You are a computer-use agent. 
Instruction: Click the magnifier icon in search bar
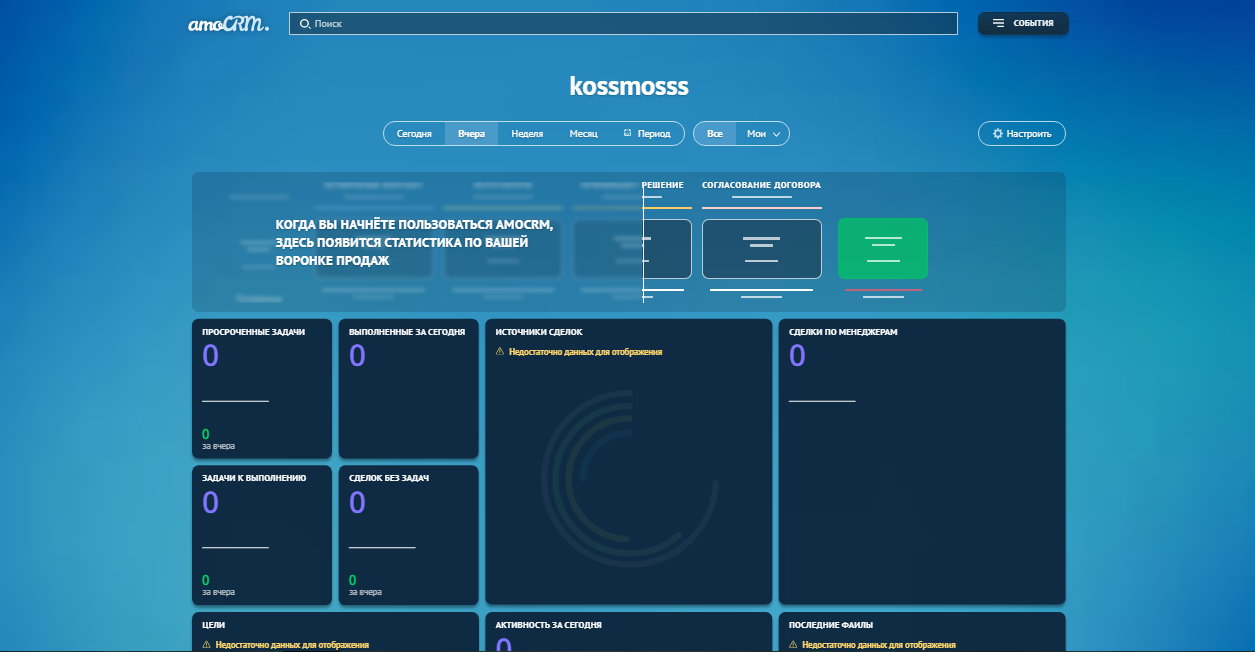304,24
